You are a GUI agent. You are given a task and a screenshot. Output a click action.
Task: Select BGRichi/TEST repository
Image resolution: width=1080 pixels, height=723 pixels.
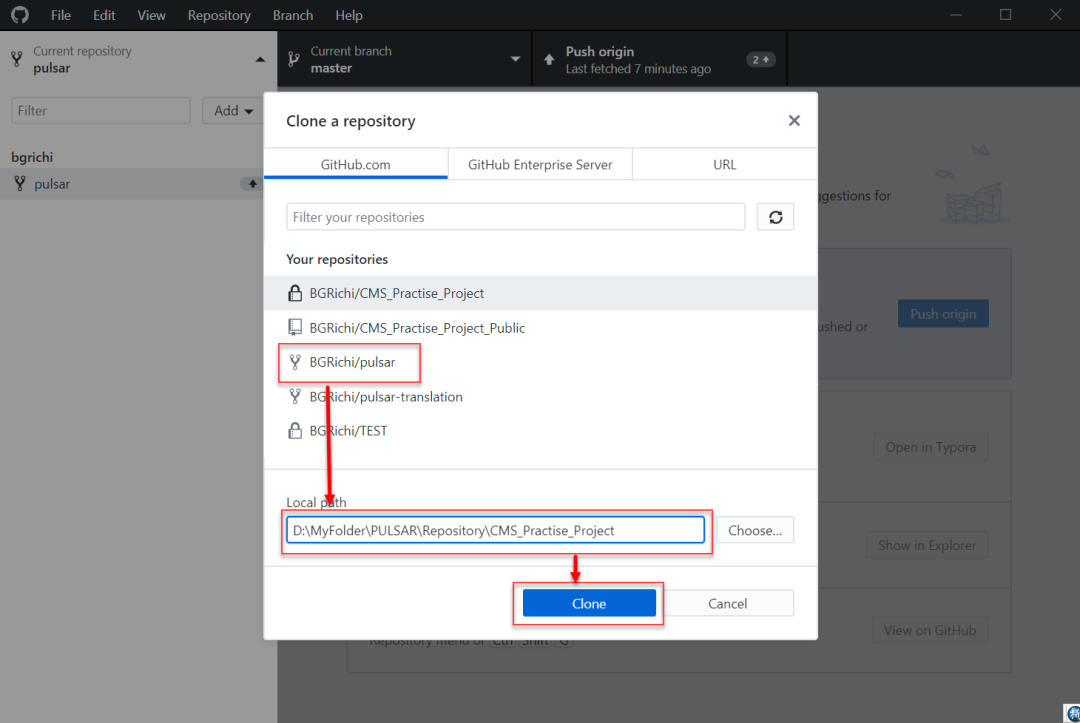coord(541,431)
